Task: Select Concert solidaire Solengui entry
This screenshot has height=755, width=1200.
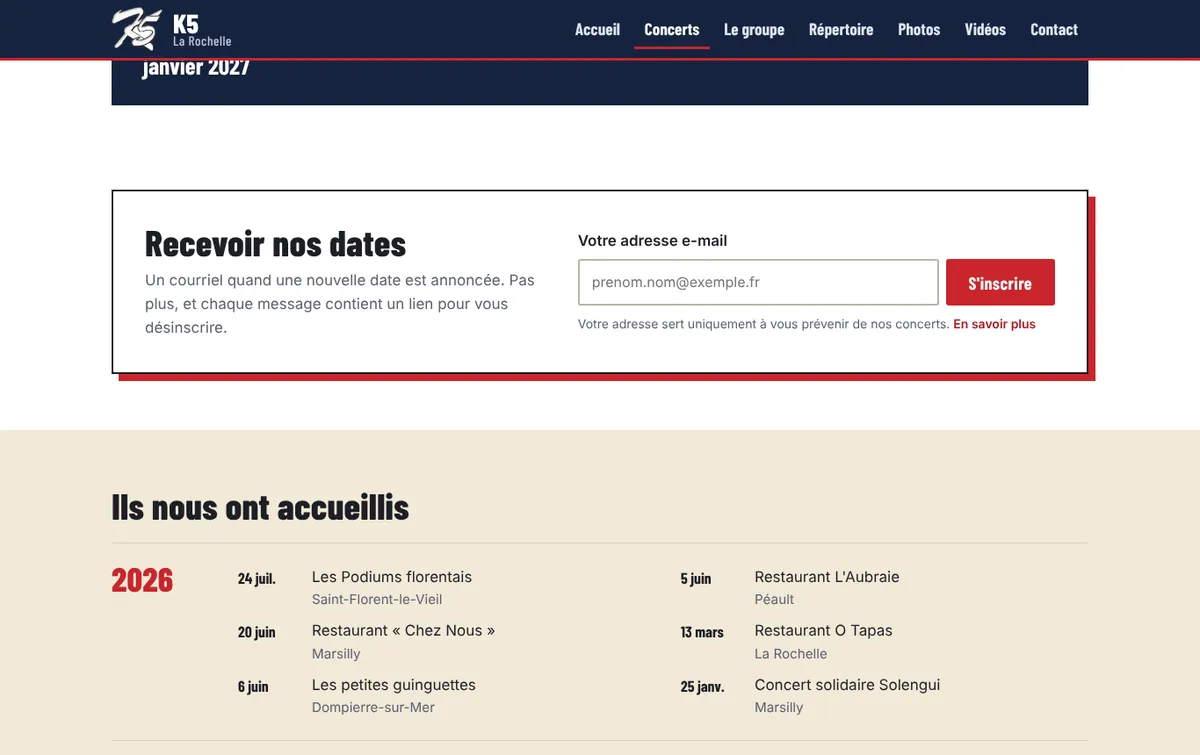Action: coord(847,685)
